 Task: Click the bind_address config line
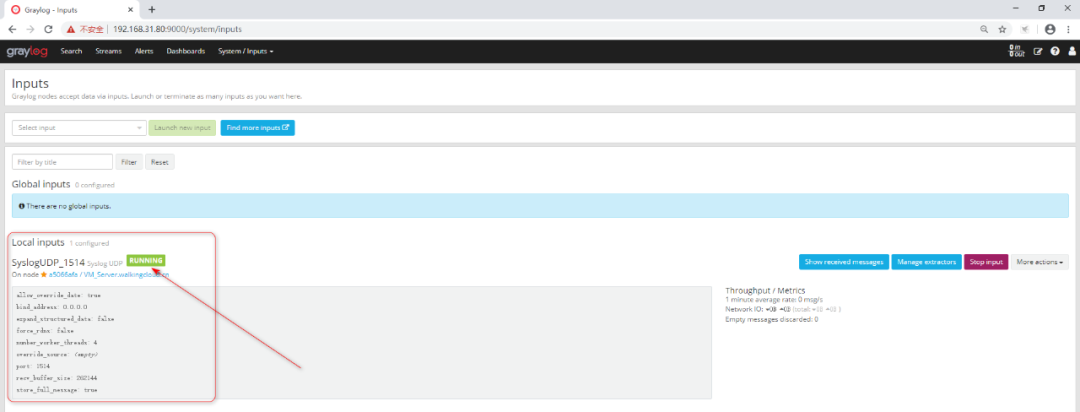[52, 307]
